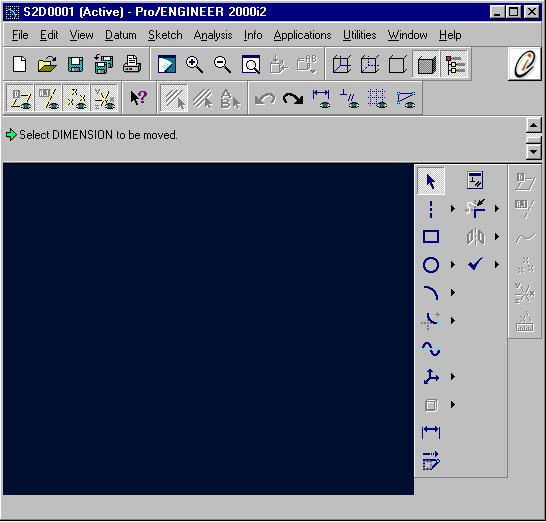
Task: Open the Analysis menu
Action: (x=213, y=35)
